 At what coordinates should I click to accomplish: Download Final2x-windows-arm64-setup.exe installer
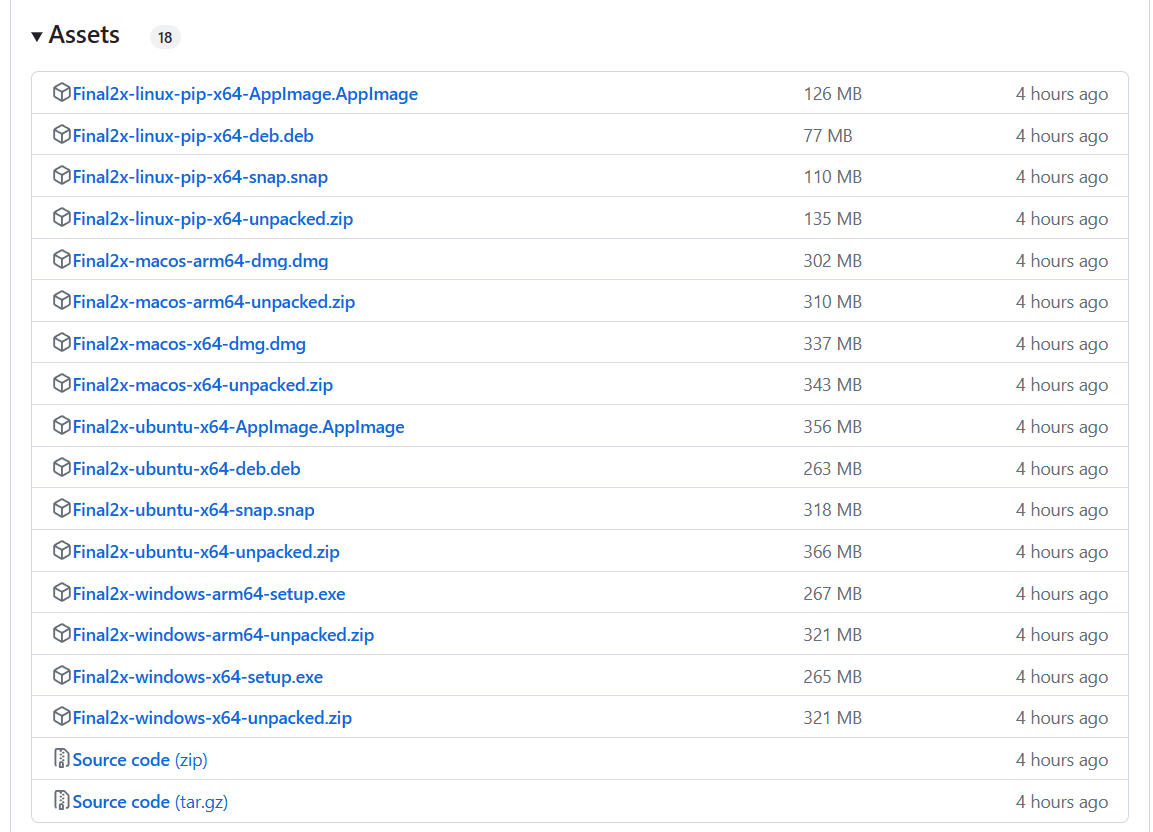(209, 594)
